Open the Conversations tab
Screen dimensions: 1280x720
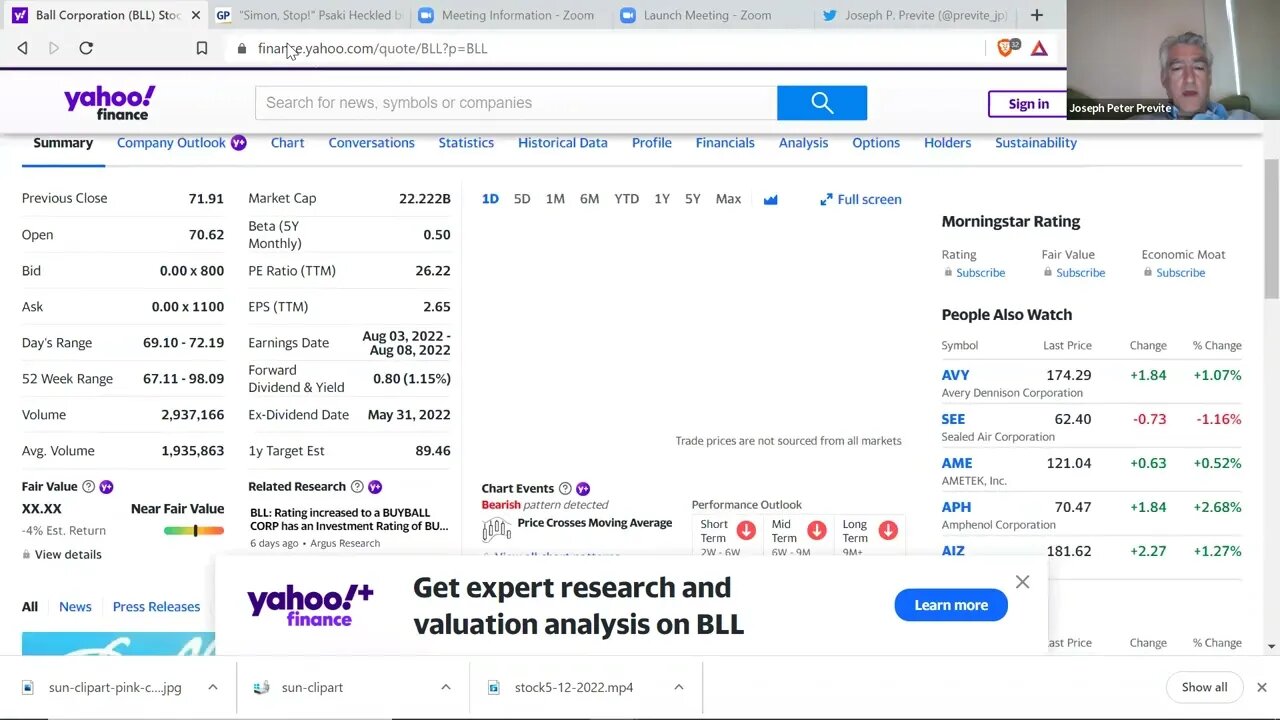(x=371, y=143)
